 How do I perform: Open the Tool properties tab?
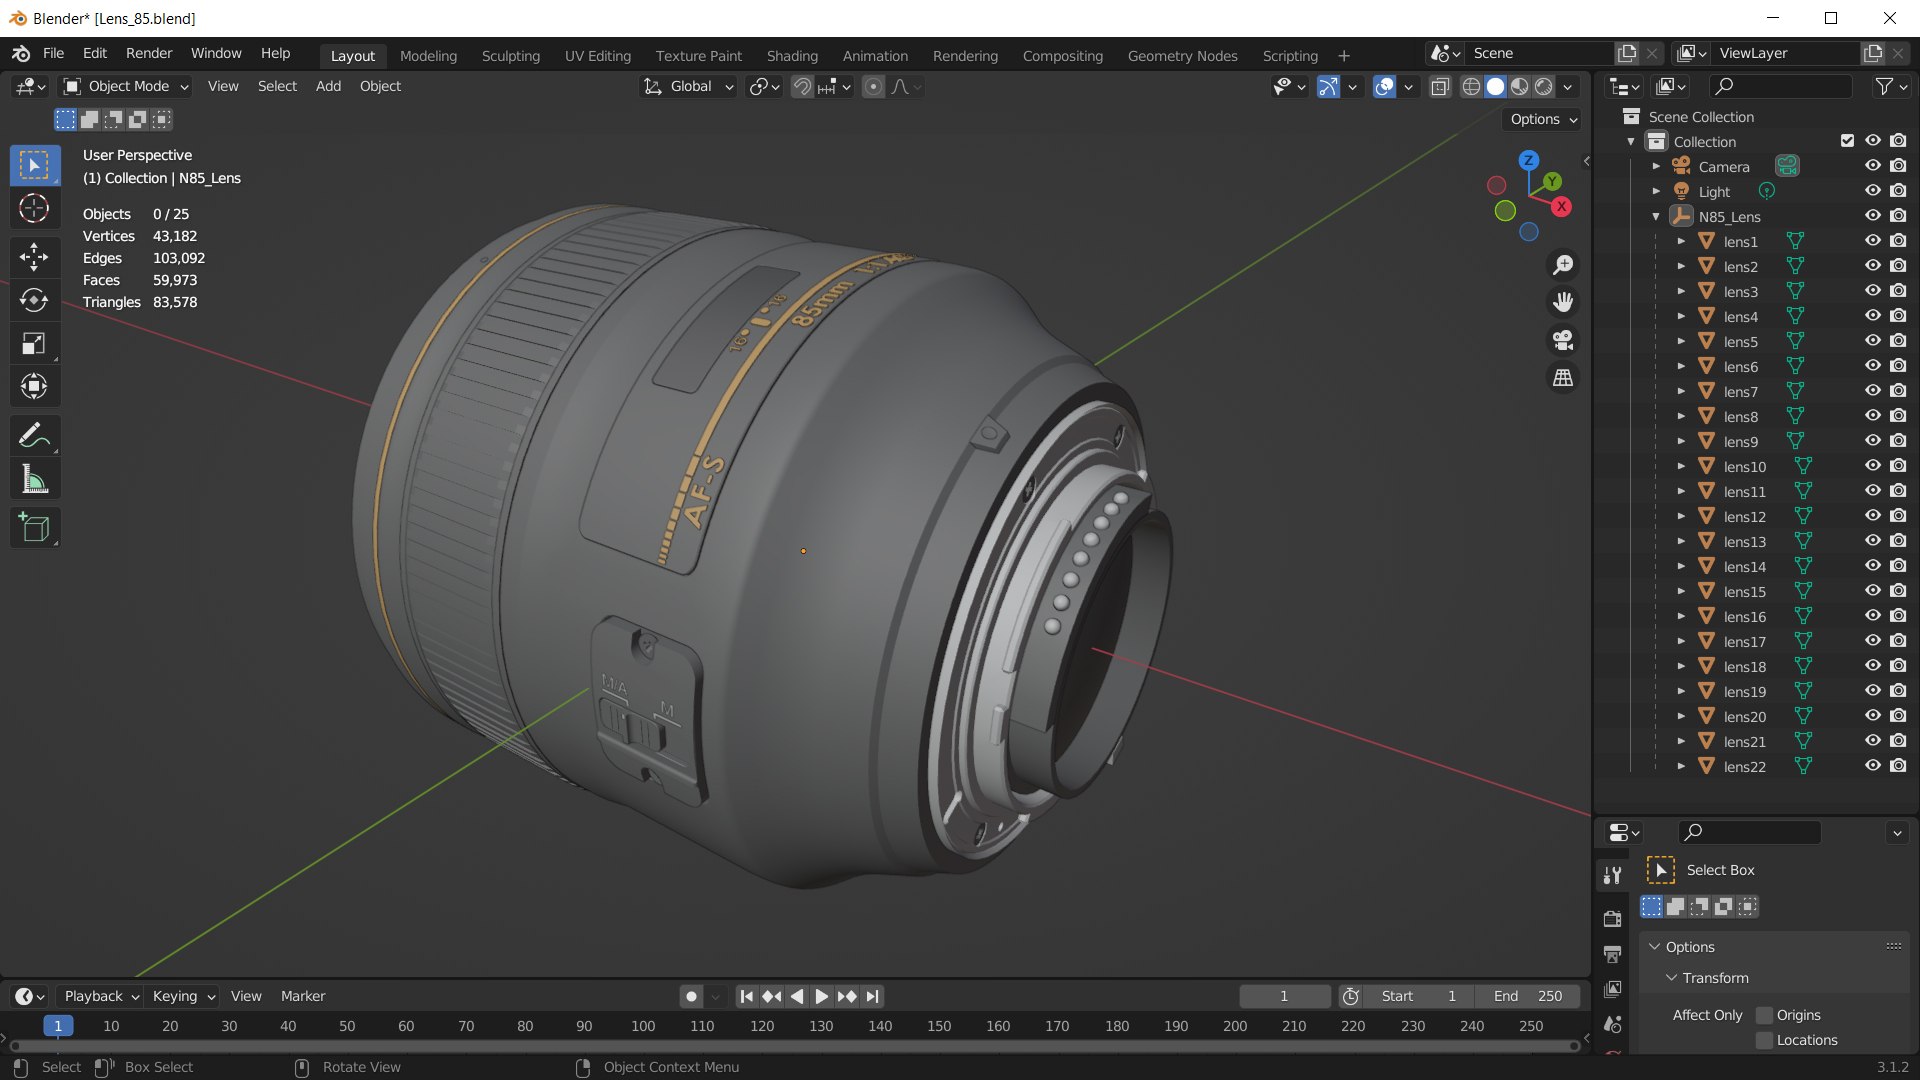pos(1612,876)
